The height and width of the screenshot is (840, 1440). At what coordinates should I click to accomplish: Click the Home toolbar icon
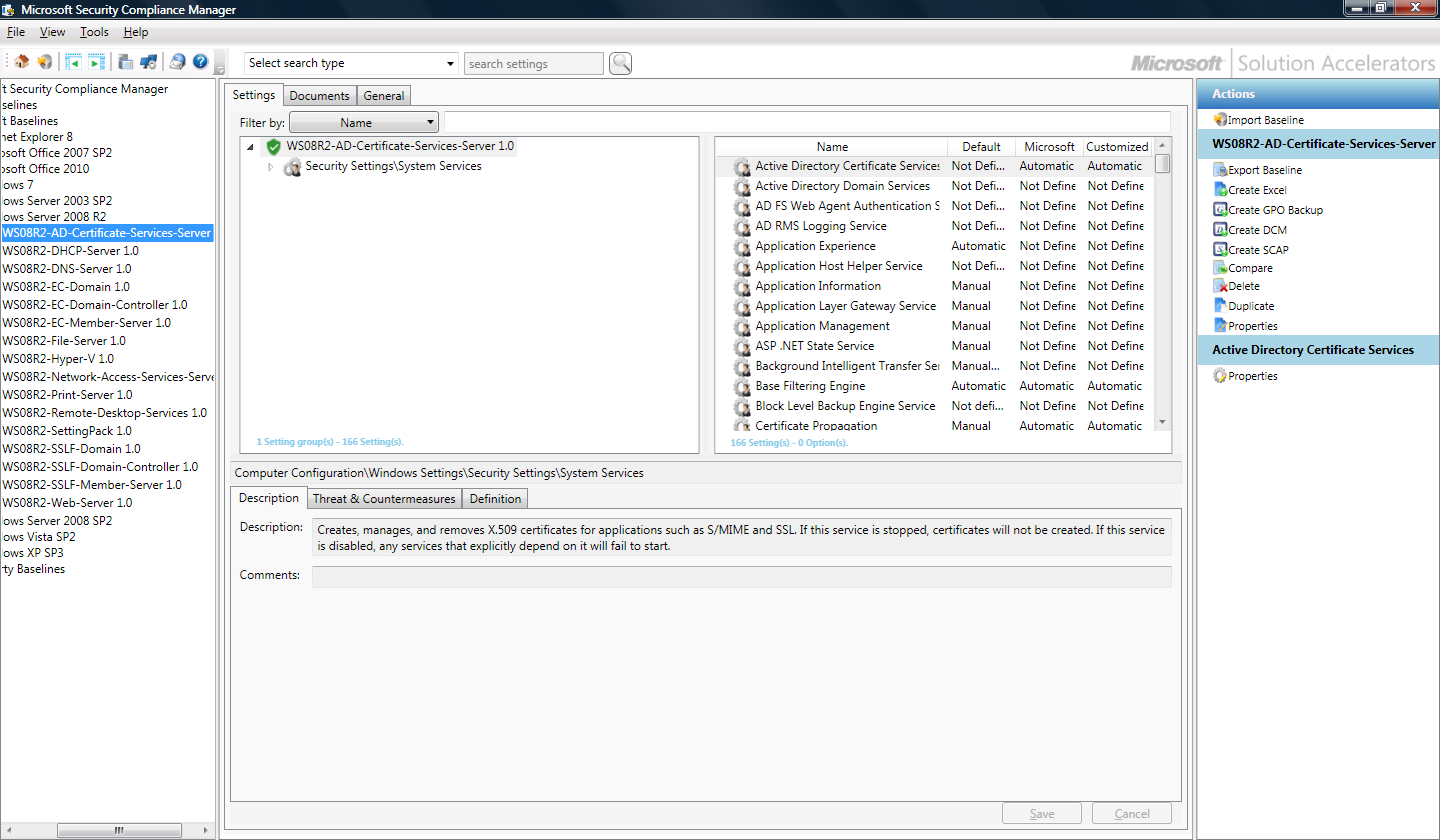coord(22,62)
